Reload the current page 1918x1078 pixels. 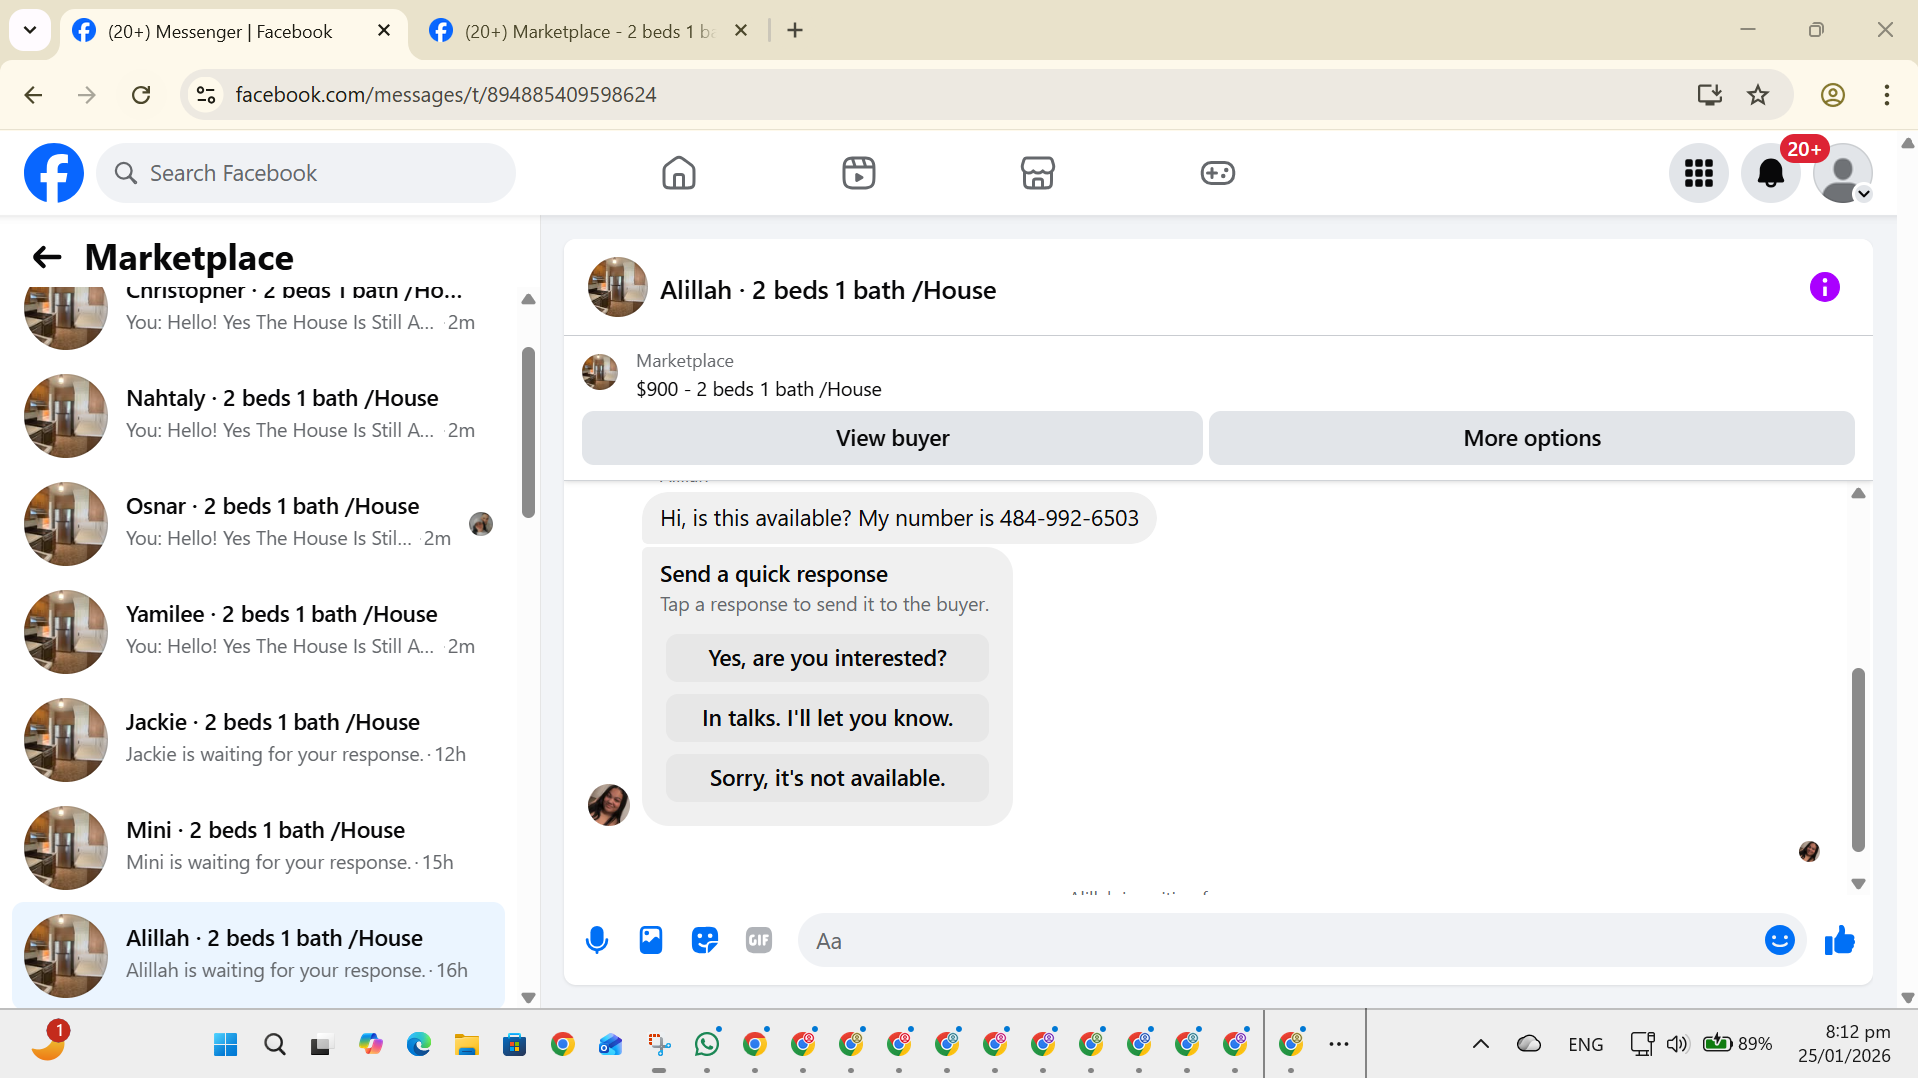click(141, 95)
